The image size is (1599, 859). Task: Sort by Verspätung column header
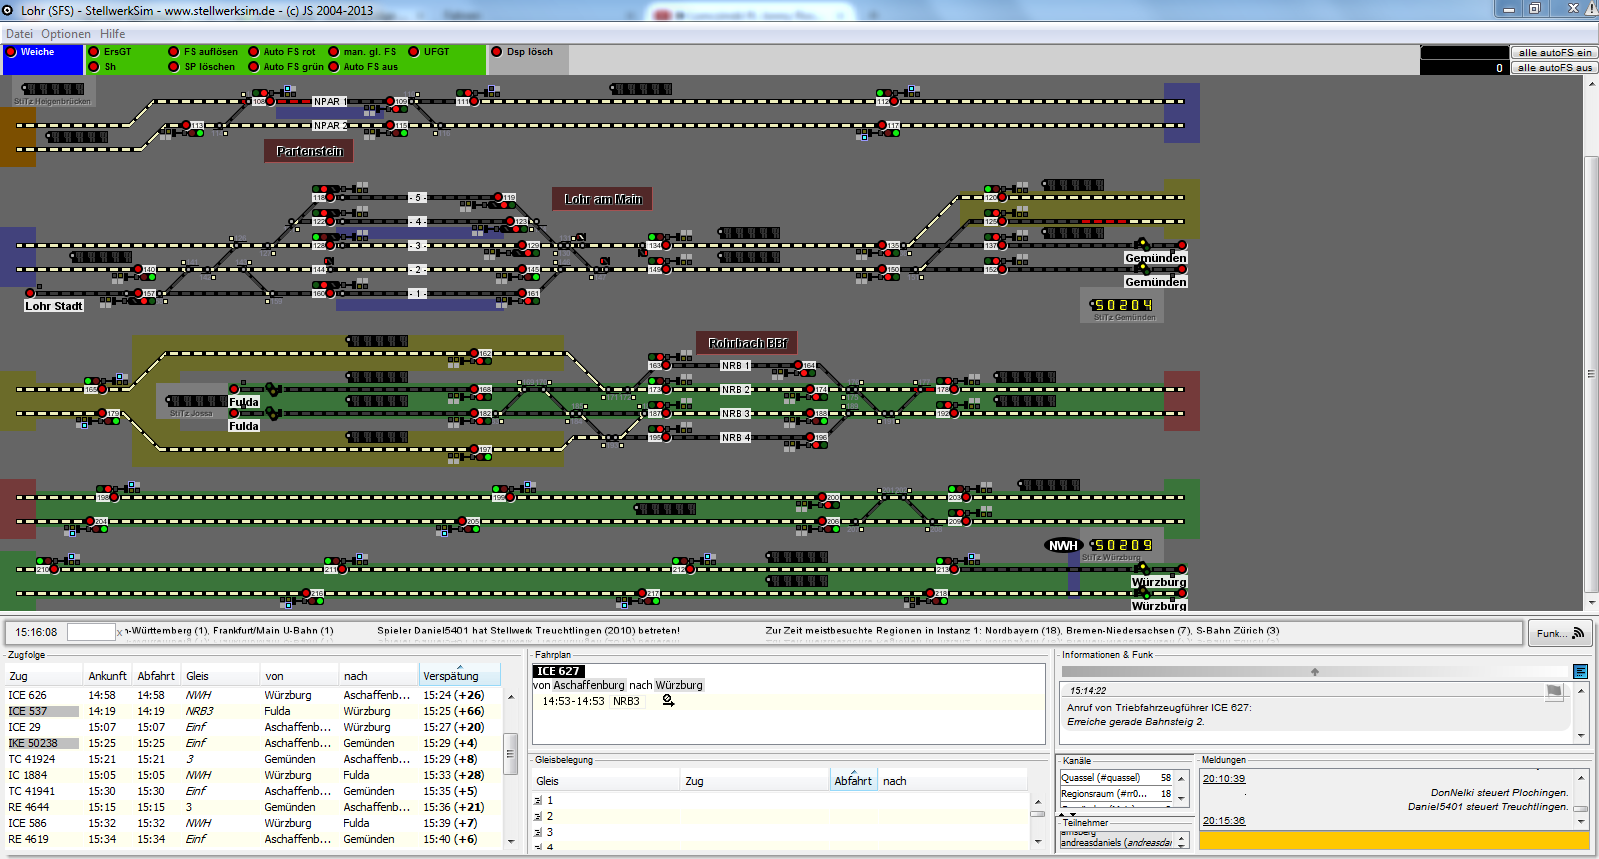click(450, 676)
